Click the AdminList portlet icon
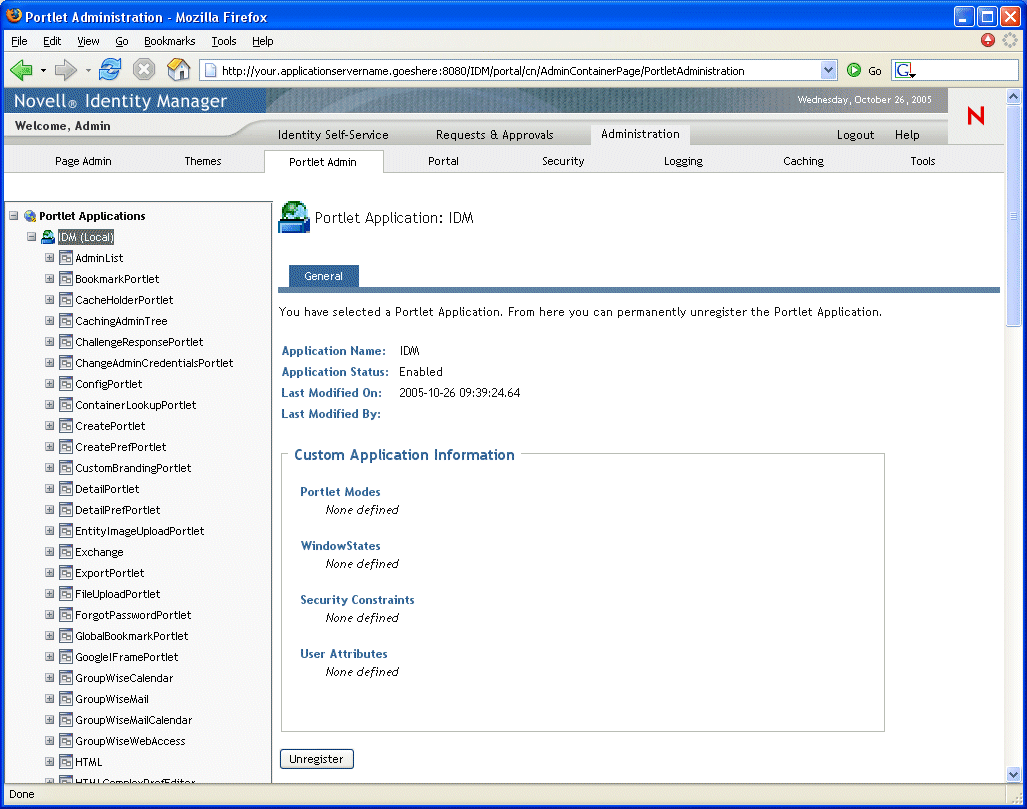 [x=65, y=258]
